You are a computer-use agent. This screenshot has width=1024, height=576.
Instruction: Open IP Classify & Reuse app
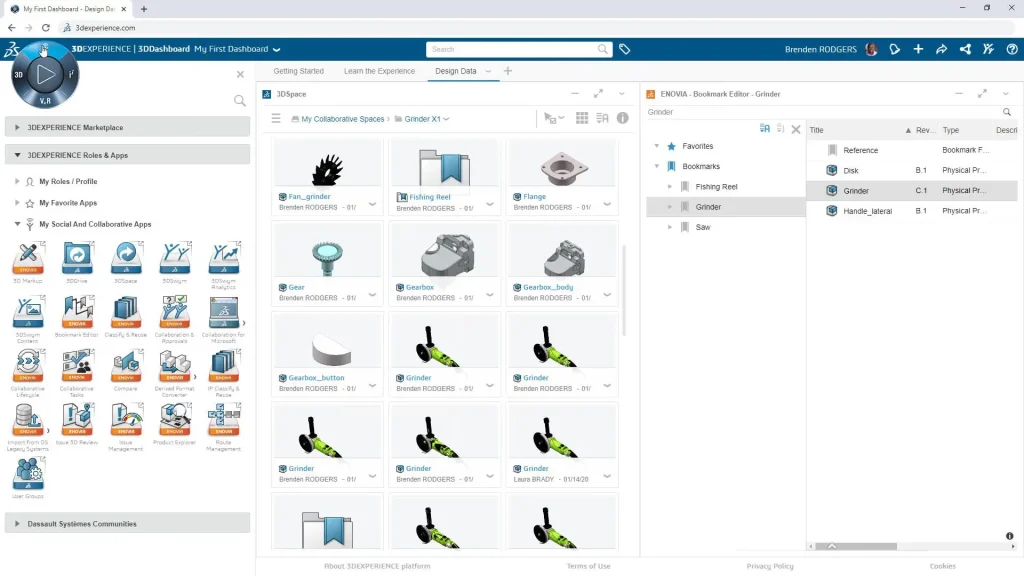(224, 366)
